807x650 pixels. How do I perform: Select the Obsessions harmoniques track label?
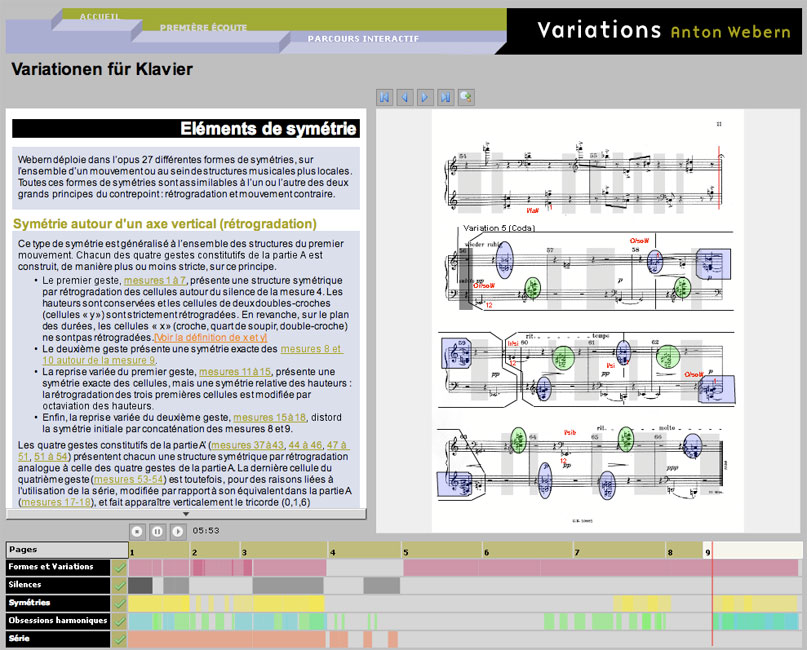coord(58,621)
